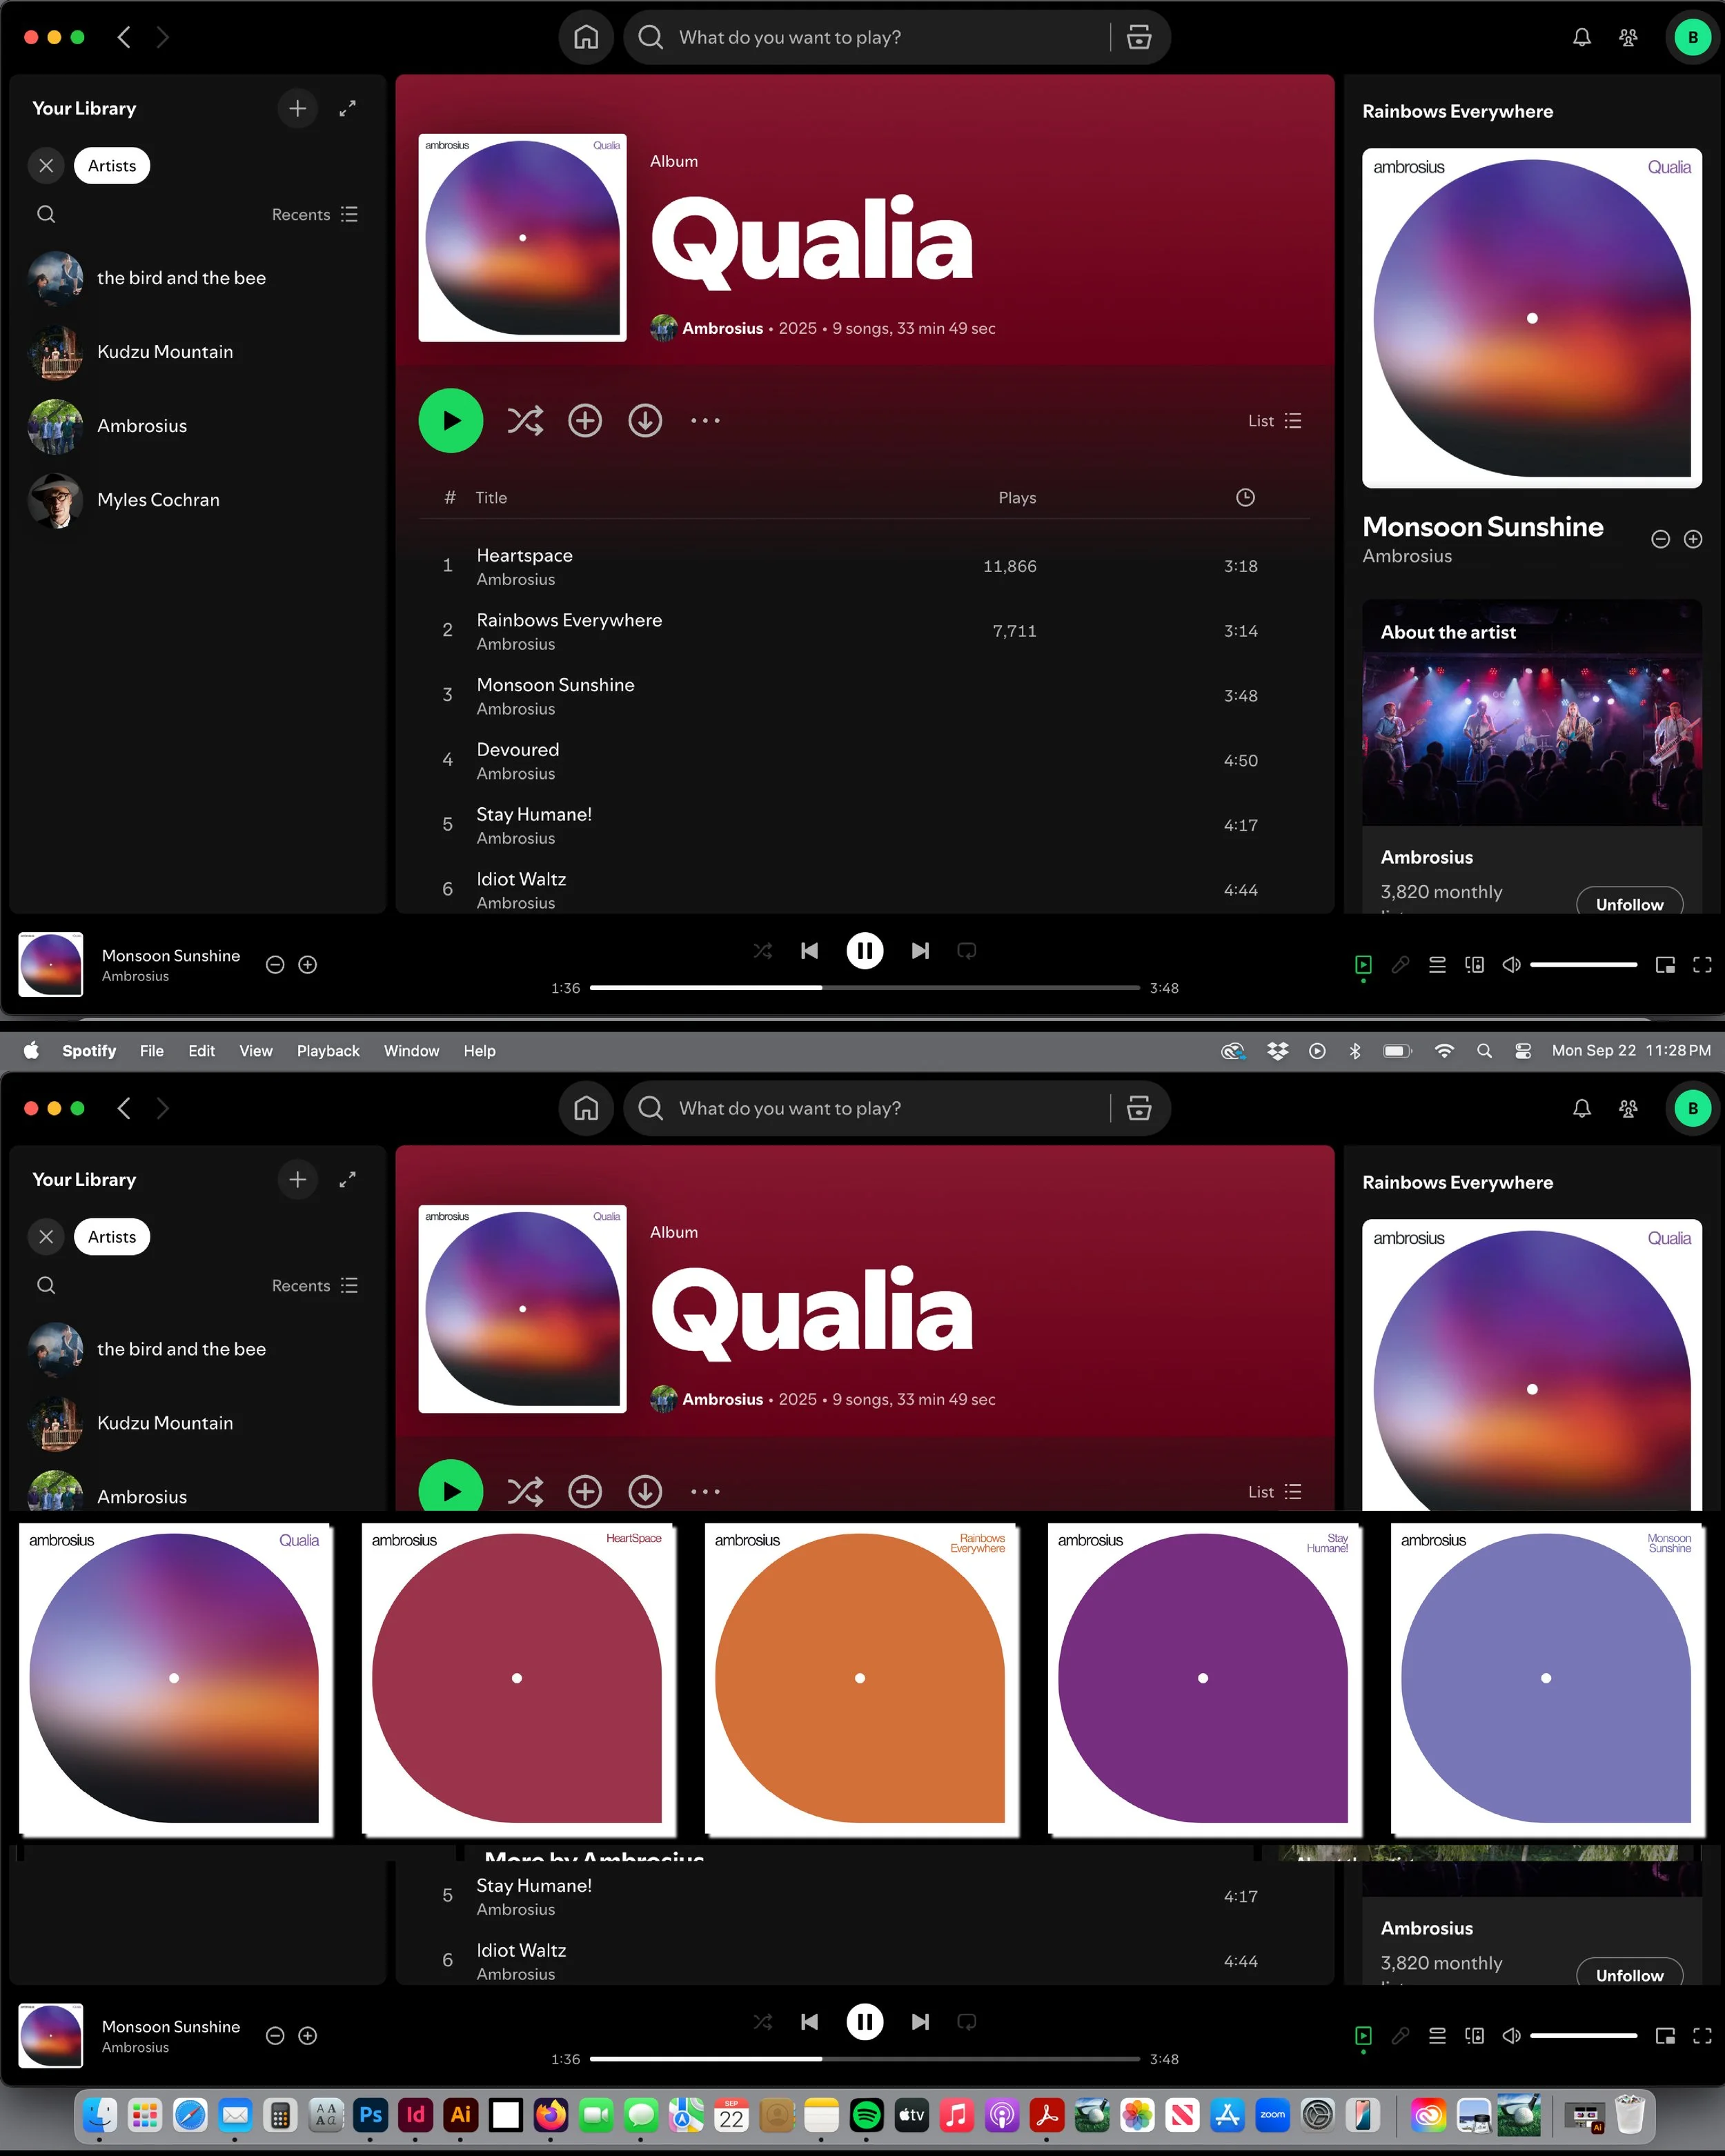The height and width of the screenshot is (2156, 1725).
Task: Open Photoshop from the Dock
Action: 370,2115
